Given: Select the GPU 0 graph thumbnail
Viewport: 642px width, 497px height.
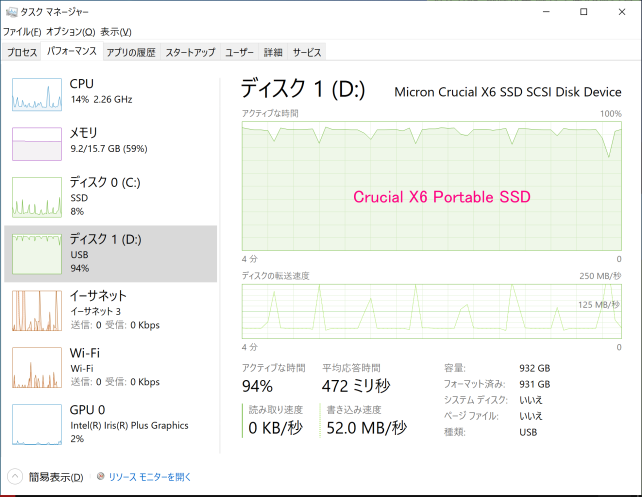Looking at the screenshot, I should [37, 423].
